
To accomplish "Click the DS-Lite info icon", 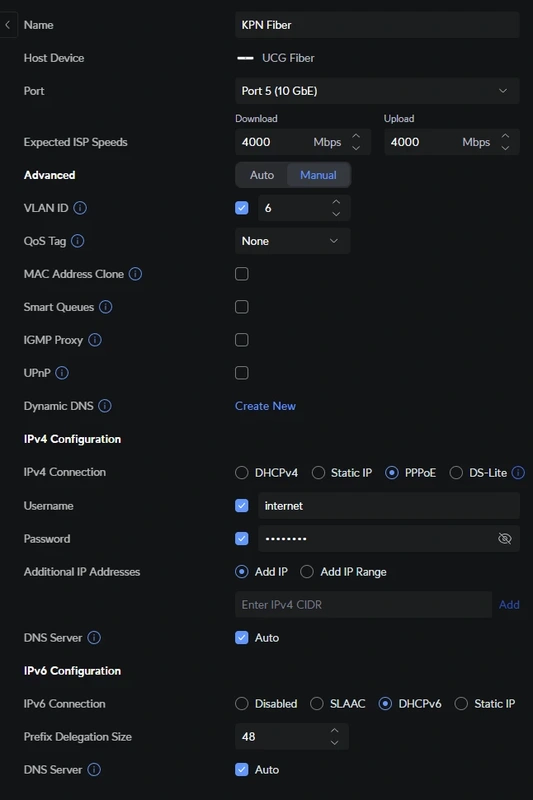I will click(518, 472).
